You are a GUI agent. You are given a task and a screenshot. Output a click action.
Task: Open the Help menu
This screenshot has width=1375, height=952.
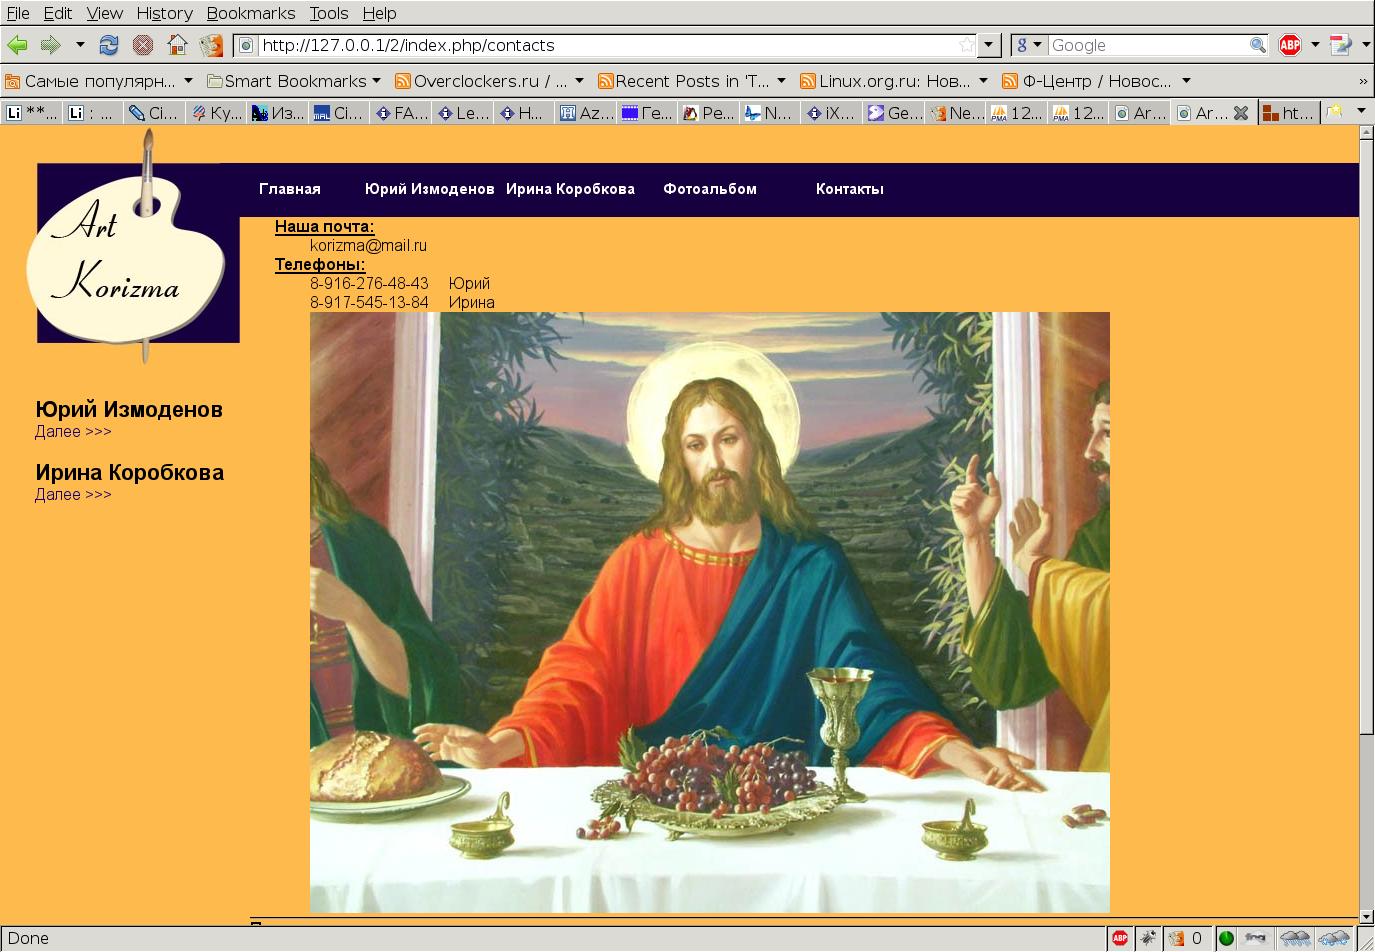tap(379, 13)
